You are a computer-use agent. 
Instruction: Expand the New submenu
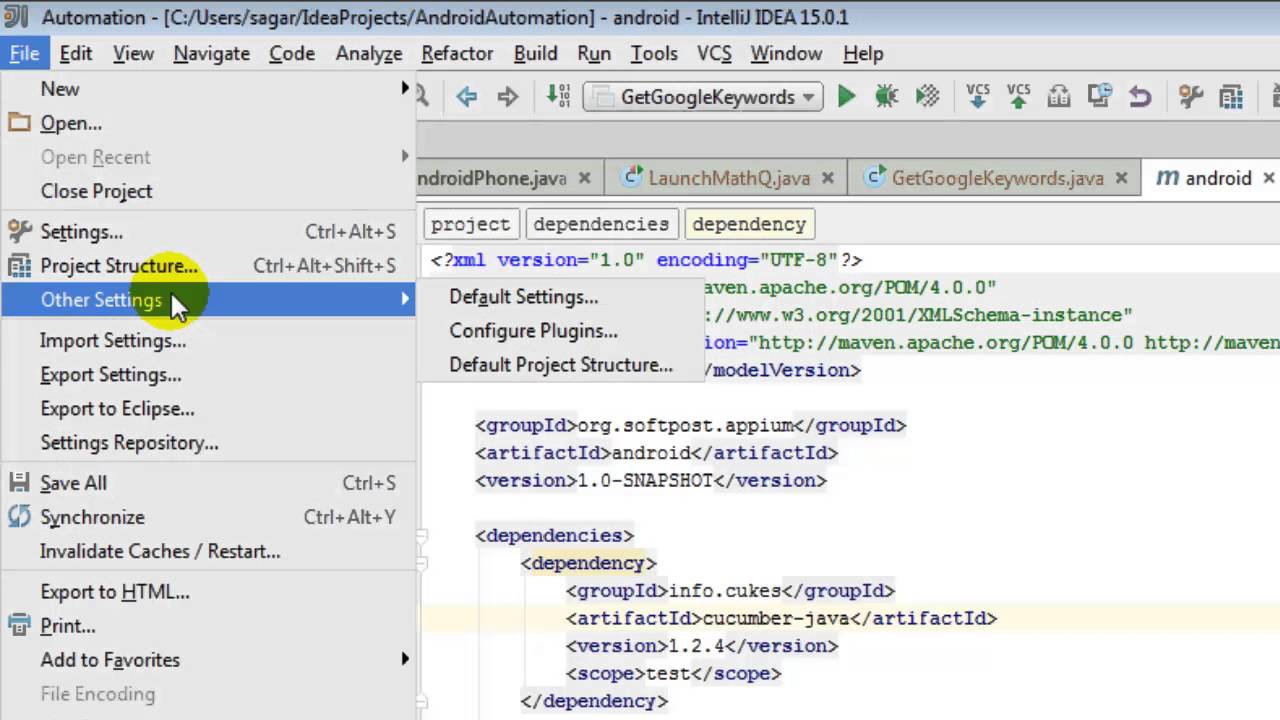click(x=208, y=89)
